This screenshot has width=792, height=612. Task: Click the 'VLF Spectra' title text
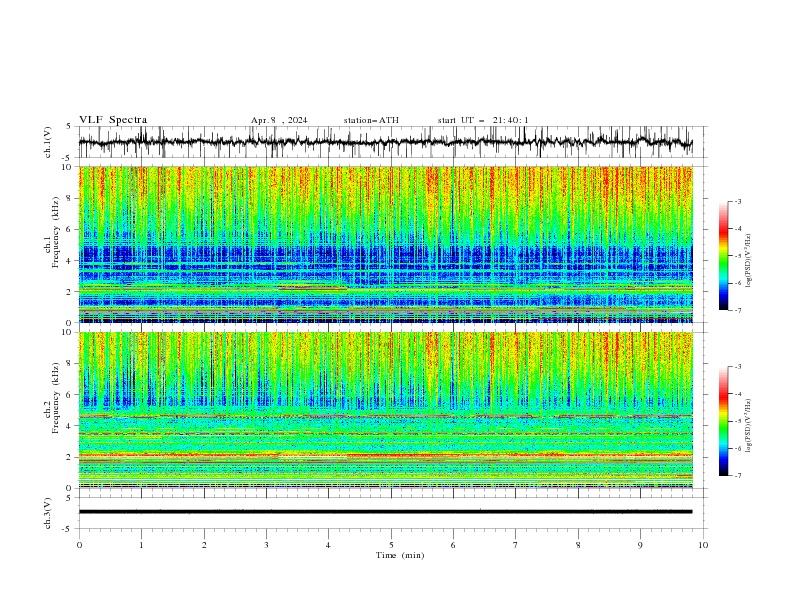pyautogui.click(x=113, y=120)
